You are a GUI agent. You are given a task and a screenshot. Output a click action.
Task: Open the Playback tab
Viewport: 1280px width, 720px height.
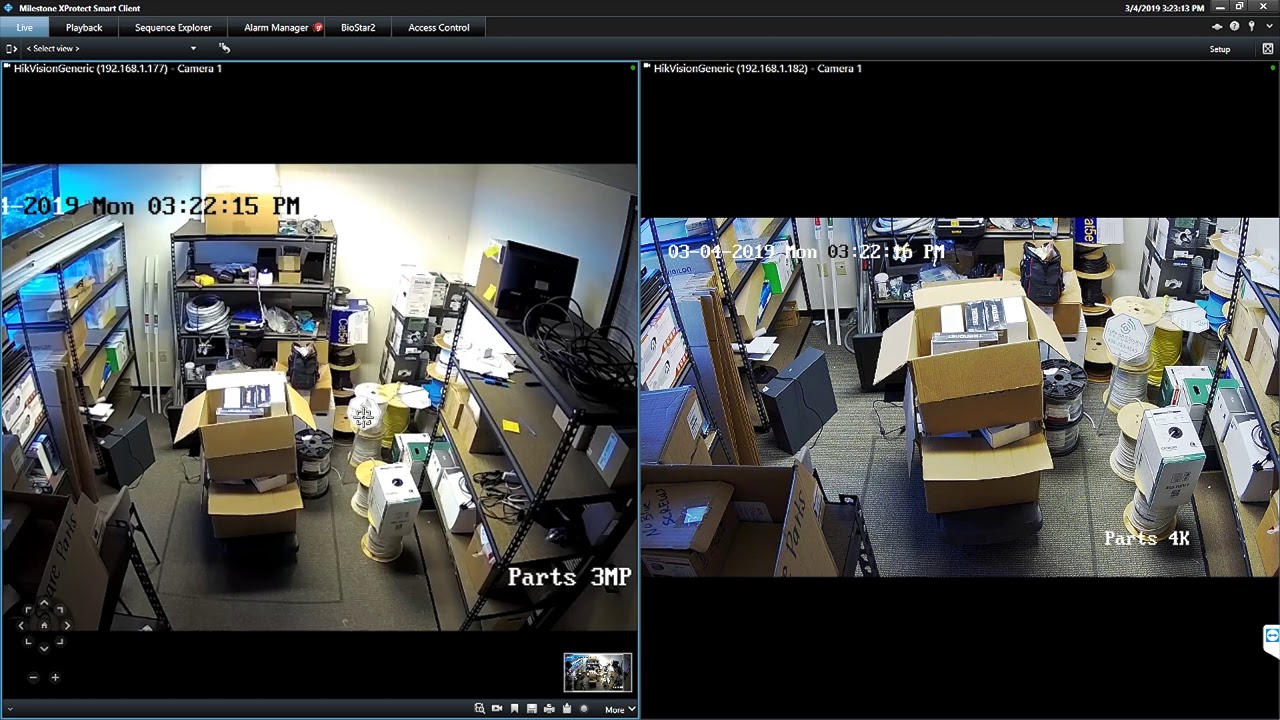(x=84, y=27)
